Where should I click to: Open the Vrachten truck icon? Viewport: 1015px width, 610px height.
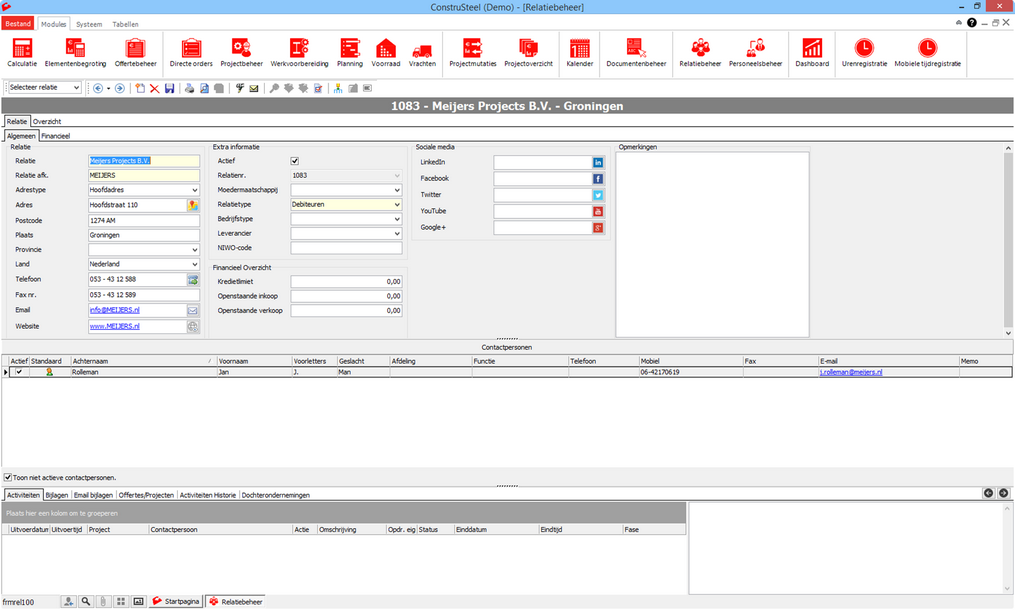422,52
